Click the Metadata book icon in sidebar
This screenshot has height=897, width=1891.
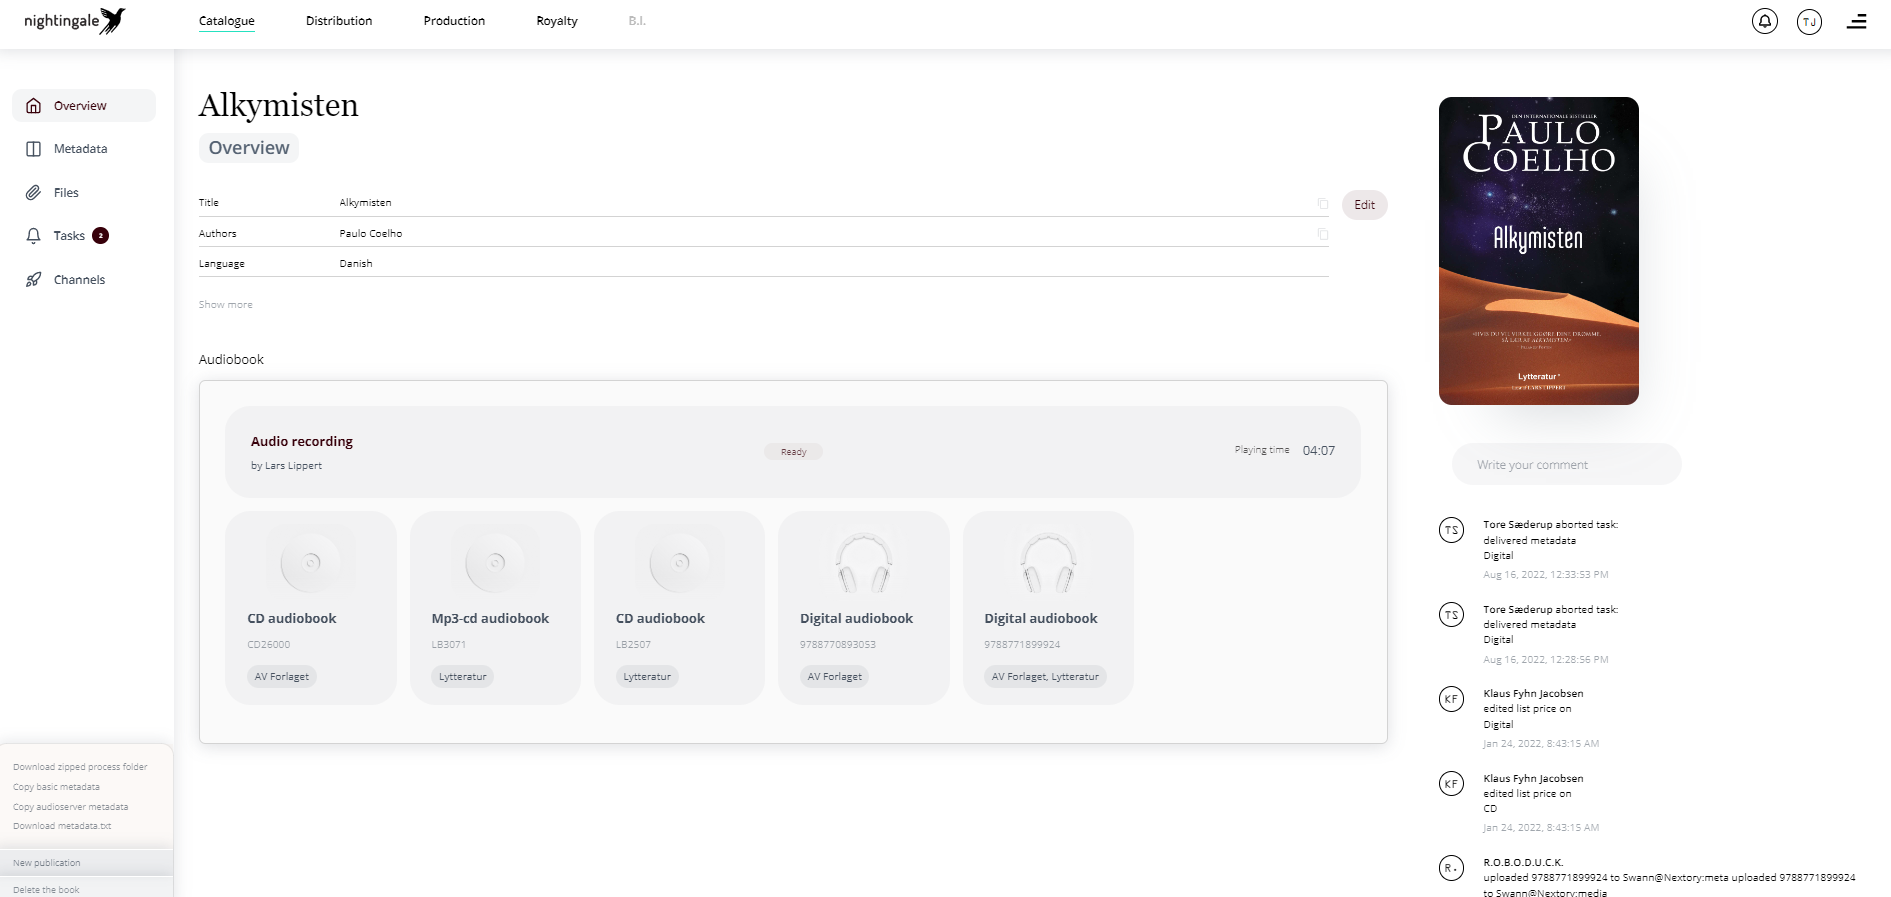[x=33, y=149]
